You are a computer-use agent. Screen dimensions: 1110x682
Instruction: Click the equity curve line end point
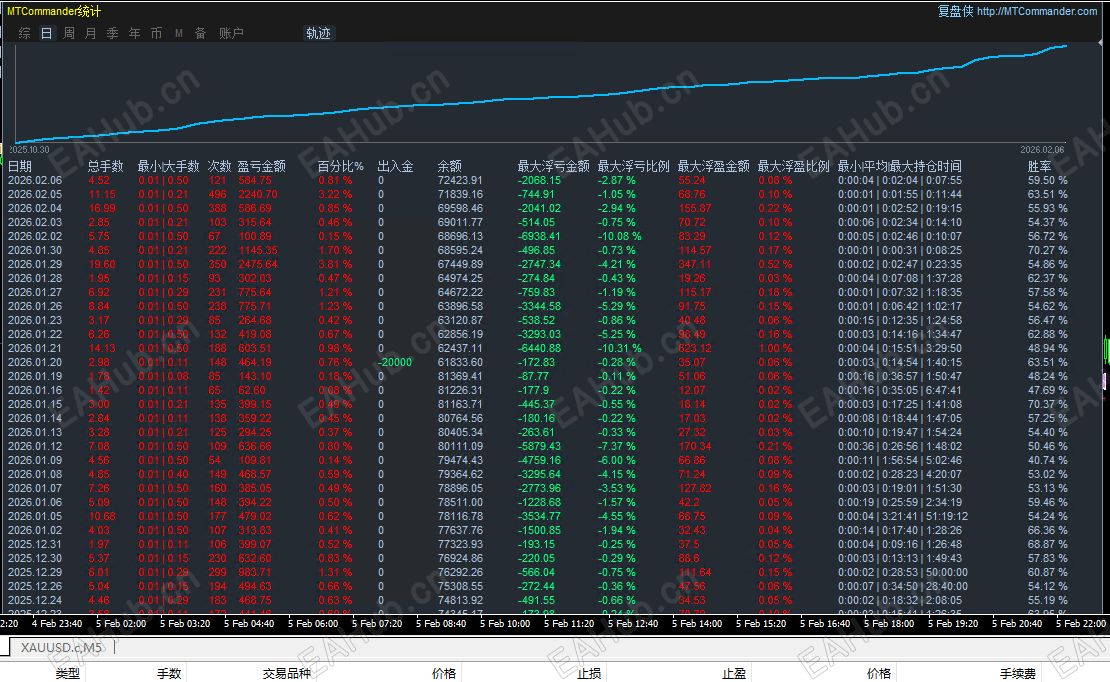[x=1065, y=46]
